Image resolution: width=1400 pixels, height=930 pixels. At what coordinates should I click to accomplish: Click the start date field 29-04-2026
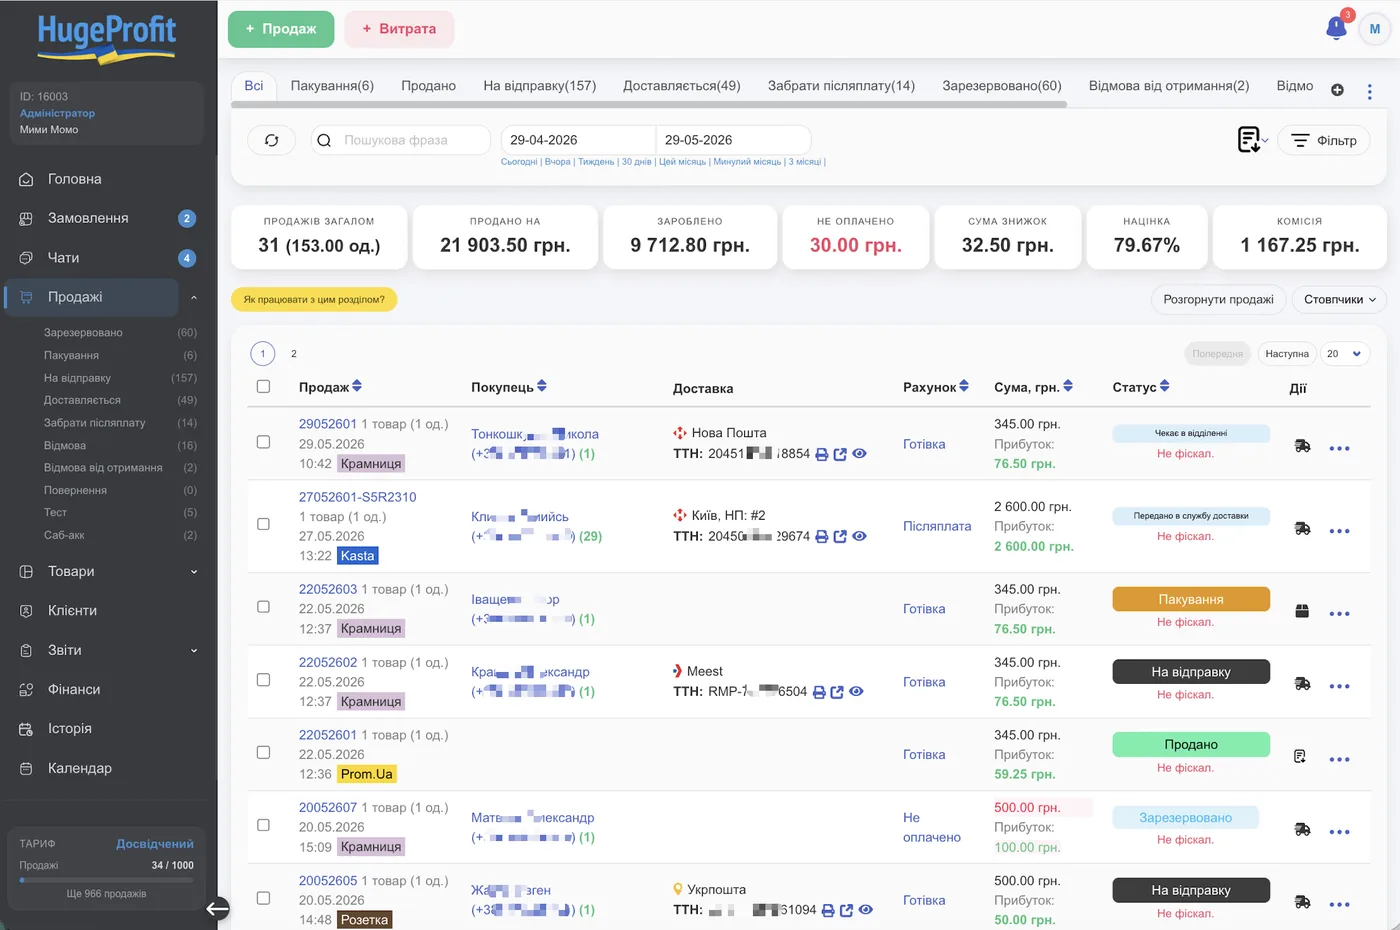tap(578, 140)
